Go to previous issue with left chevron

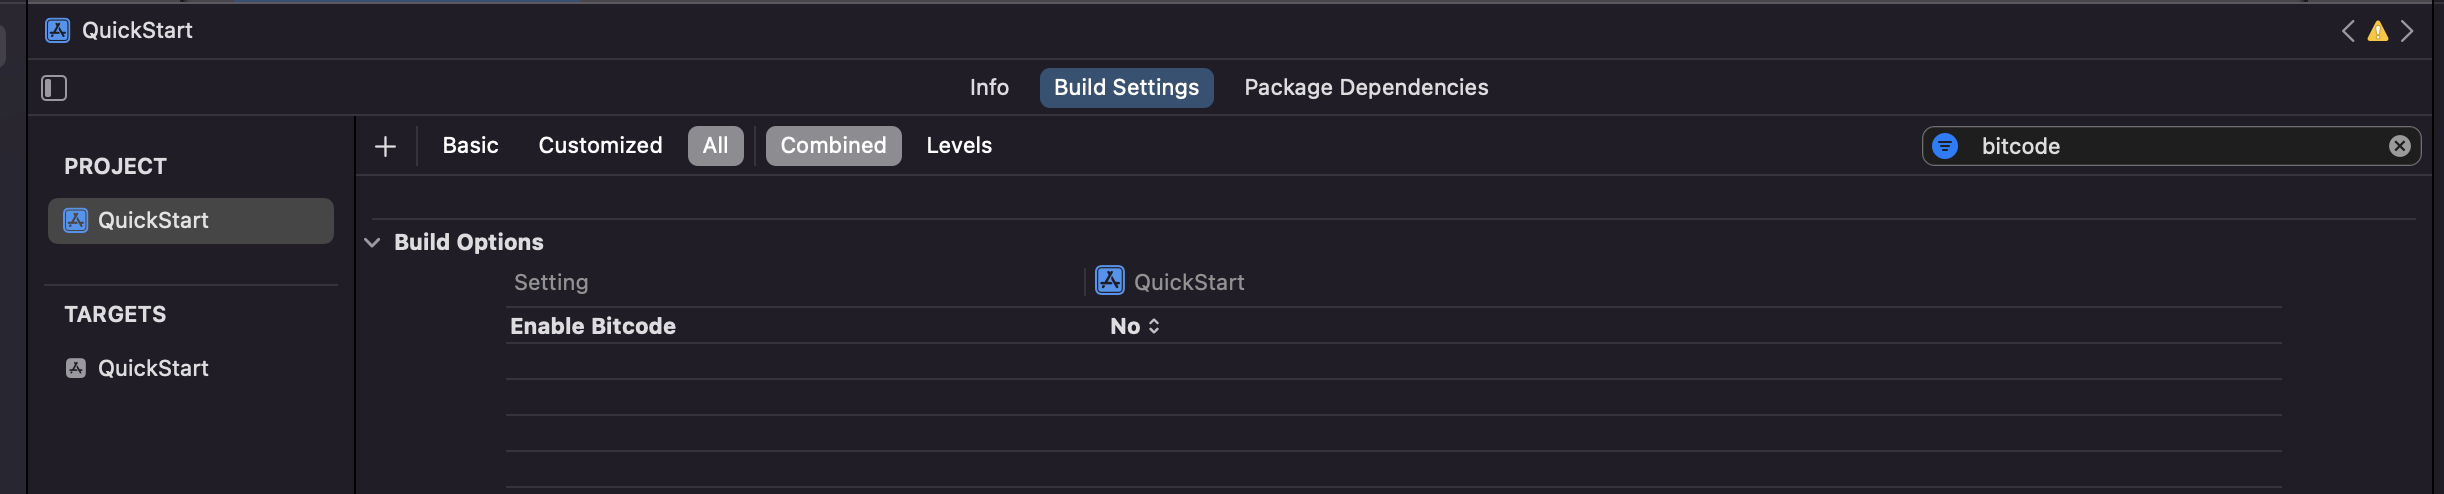click(2348, 31)
